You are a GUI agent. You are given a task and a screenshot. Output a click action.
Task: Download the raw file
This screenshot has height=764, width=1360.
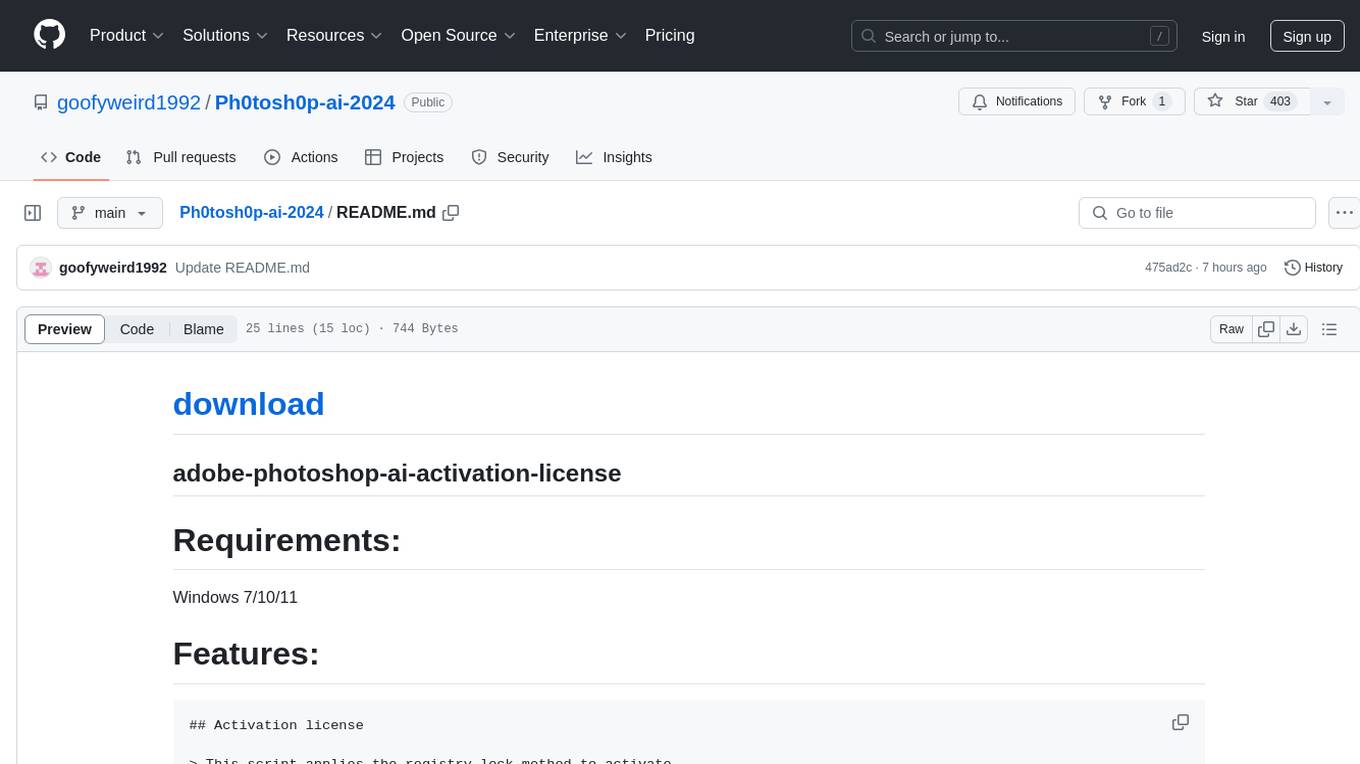click(x=1294, y=329)
